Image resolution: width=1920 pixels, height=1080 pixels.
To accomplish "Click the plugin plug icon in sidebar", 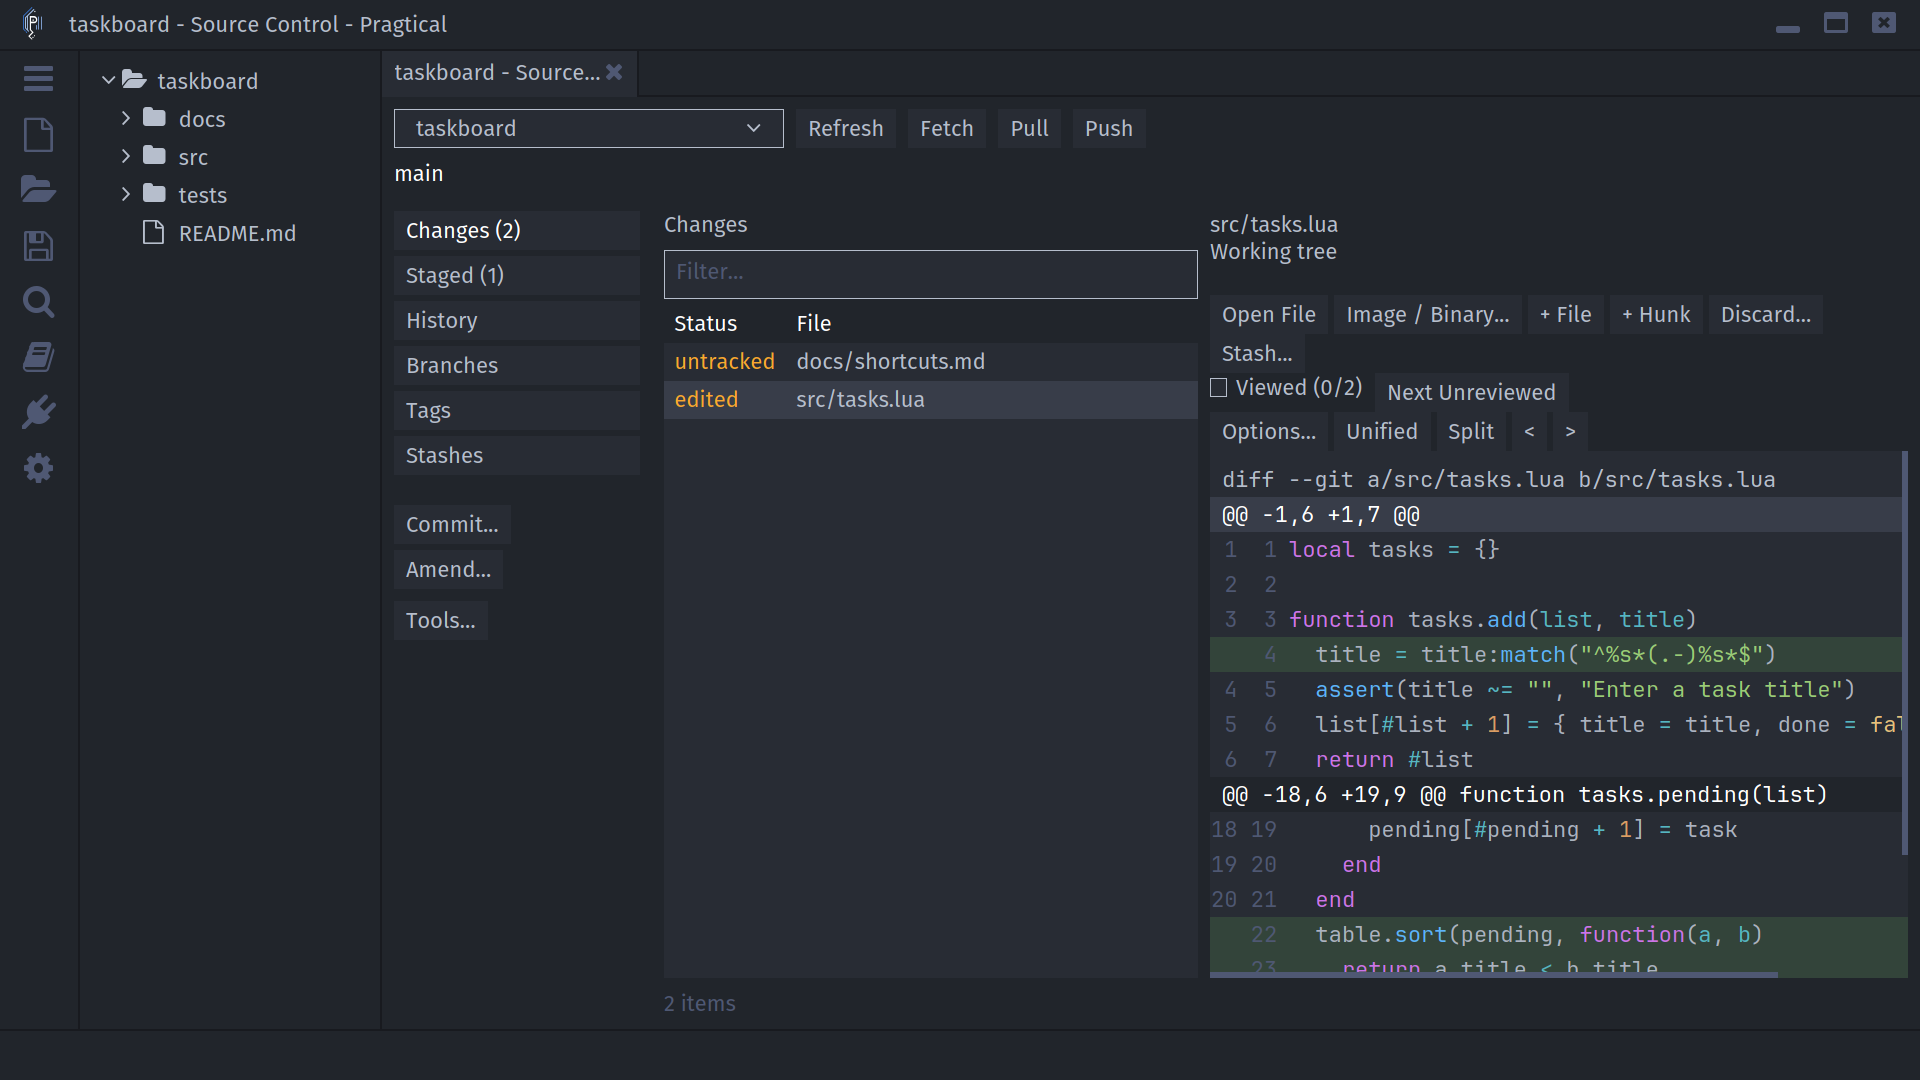I will pyautogui.click(x=38, y=412).
